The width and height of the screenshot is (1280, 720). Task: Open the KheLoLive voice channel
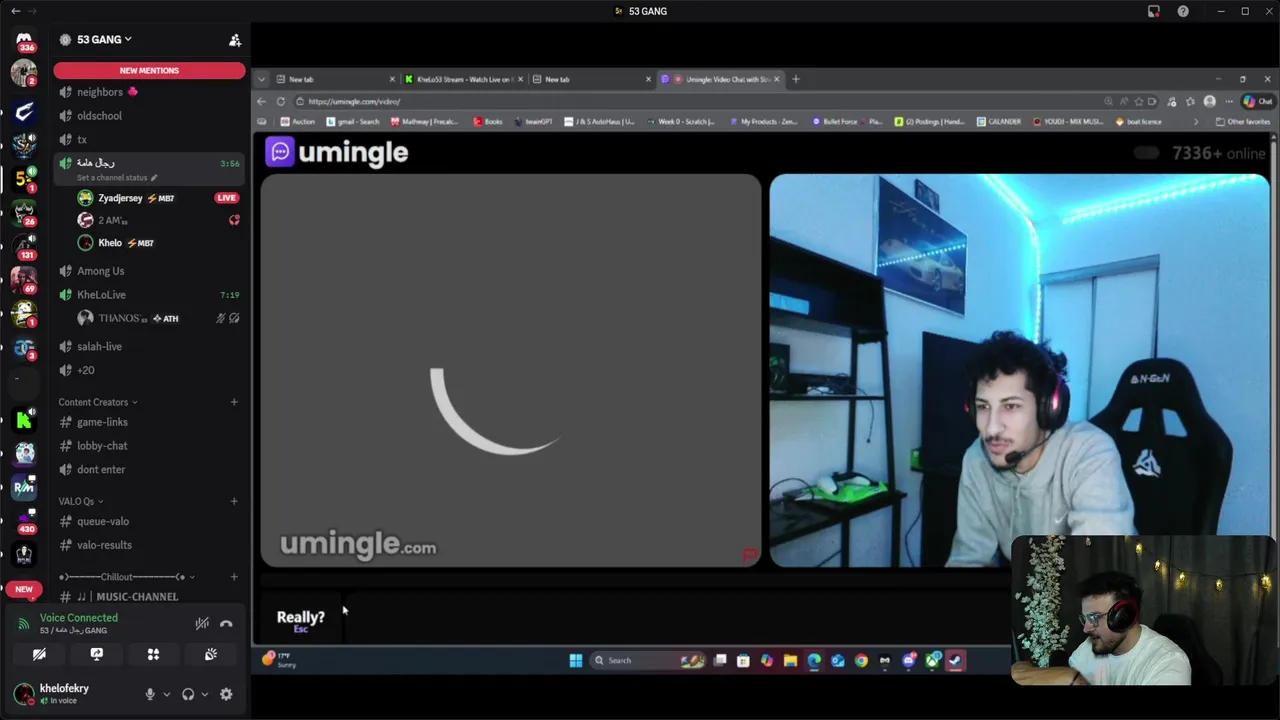click(x=149, y=295)
